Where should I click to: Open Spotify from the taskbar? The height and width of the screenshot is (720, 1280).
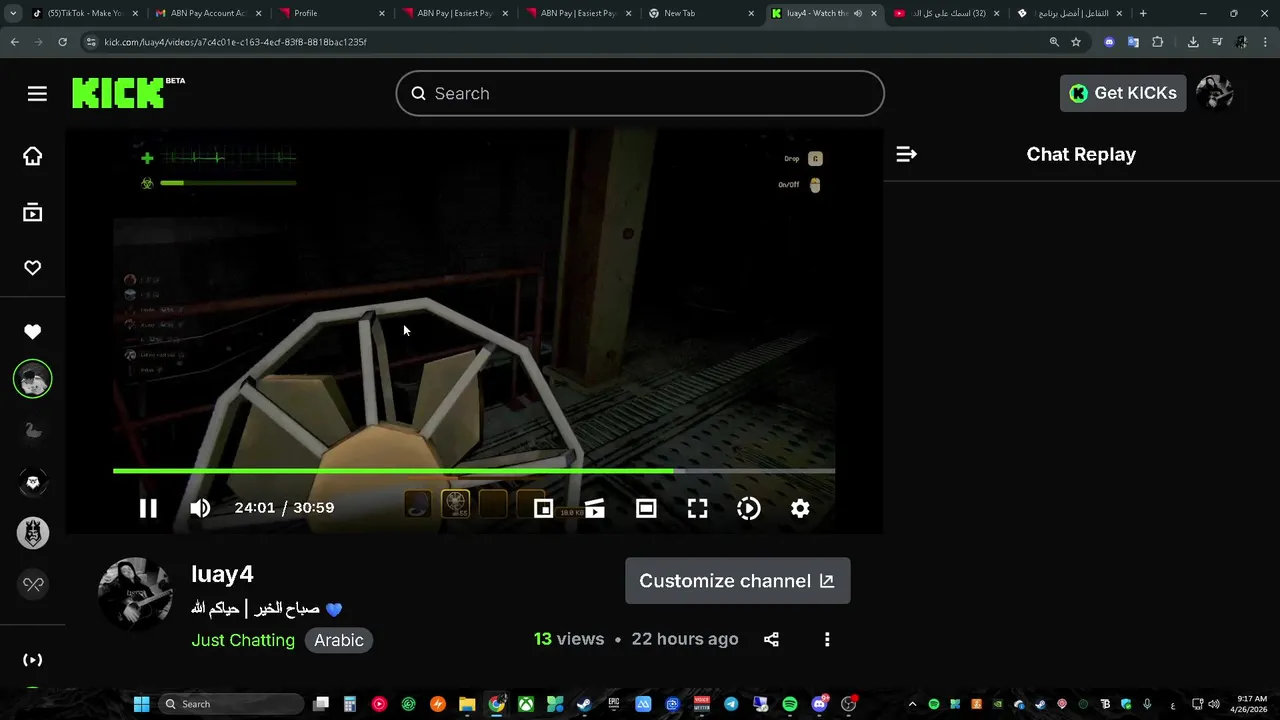point(790,704)
